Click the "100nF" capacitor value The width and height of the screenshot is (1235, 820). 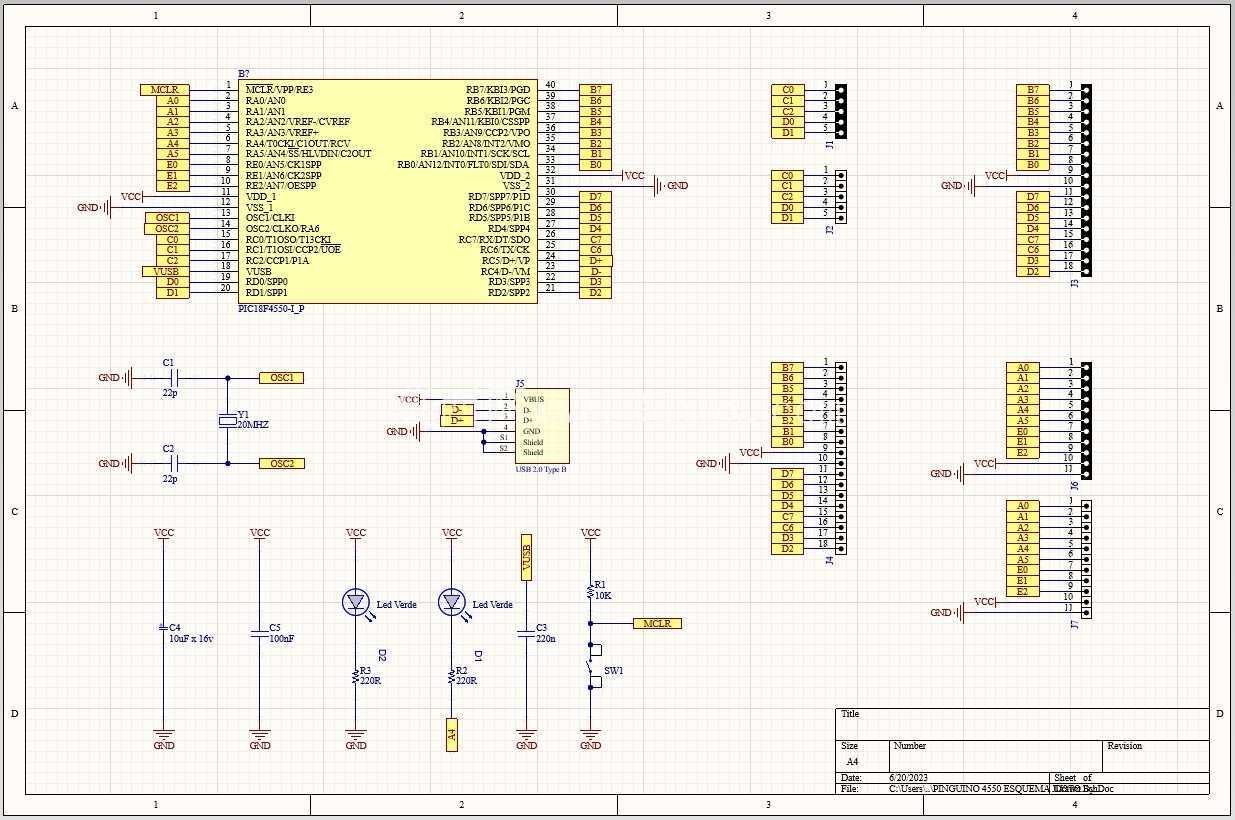(281, 638)
